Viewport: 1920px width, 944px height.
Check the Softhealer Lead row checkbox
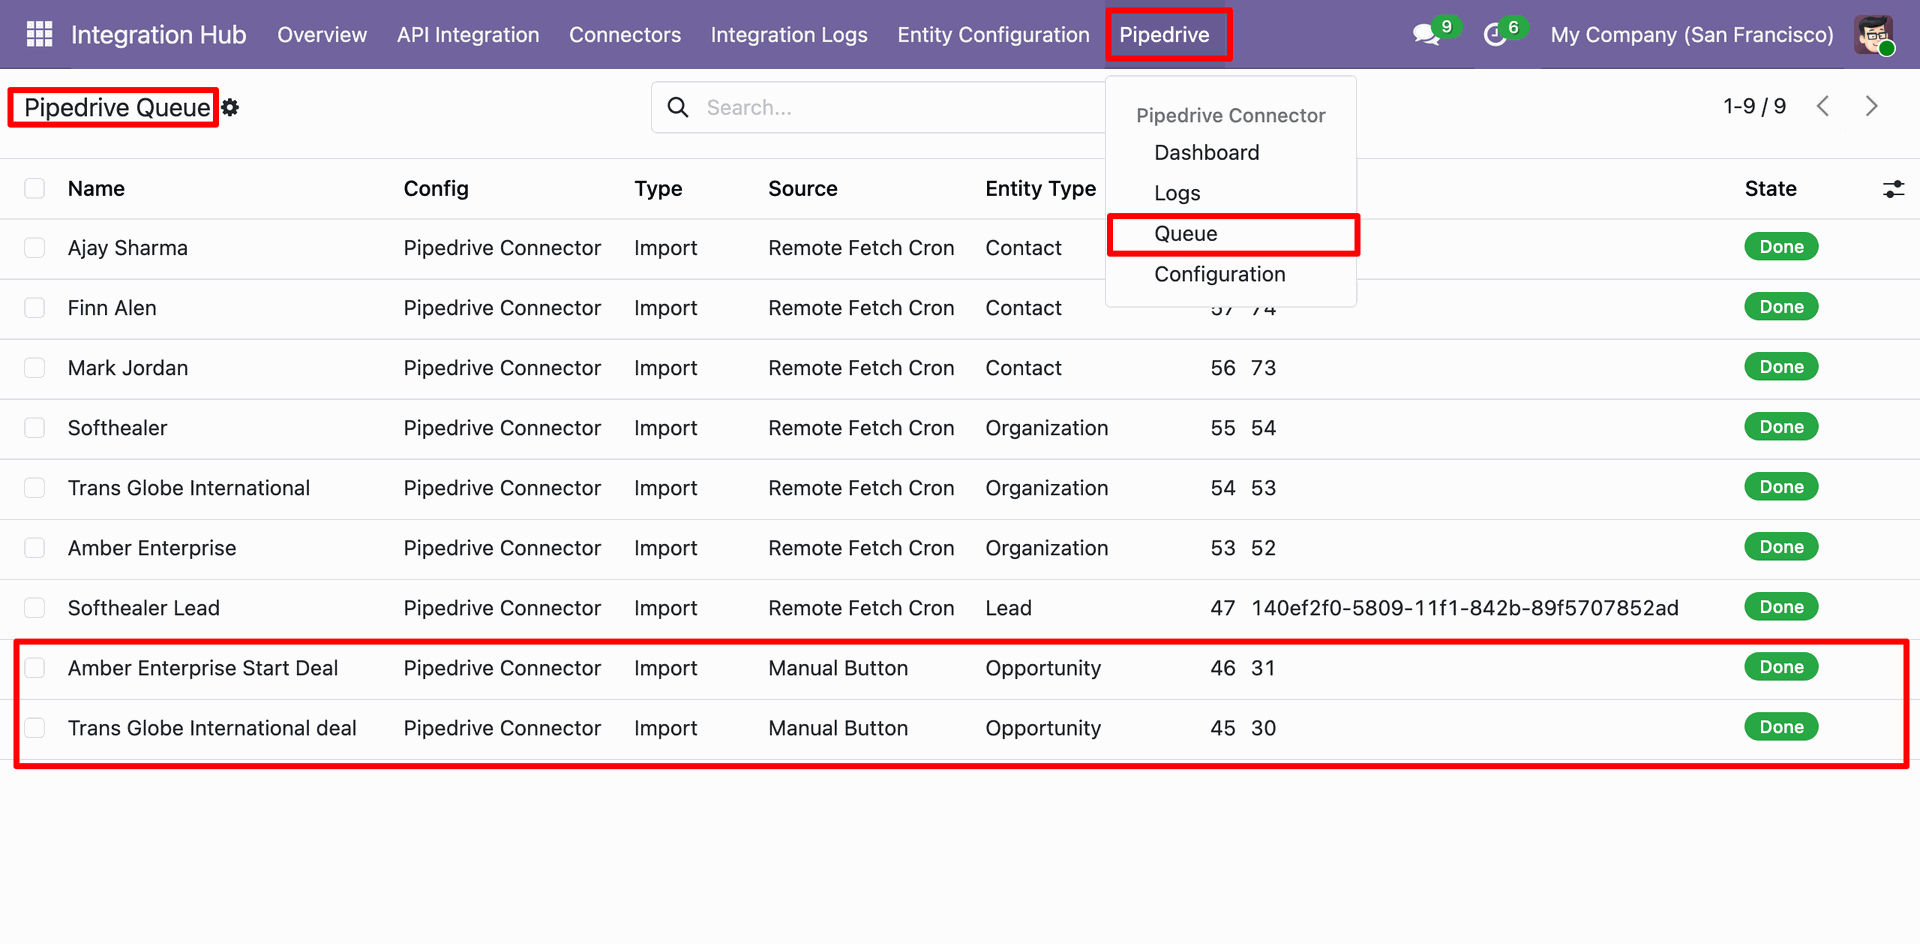point(35,607)
